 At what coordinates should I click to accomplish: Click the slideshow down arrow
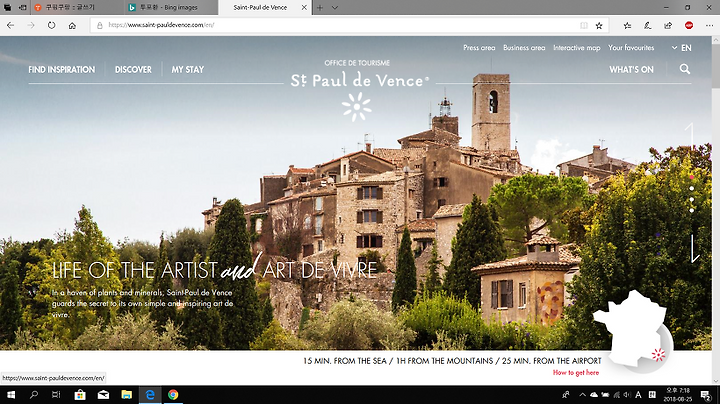[x=694, y=248]
